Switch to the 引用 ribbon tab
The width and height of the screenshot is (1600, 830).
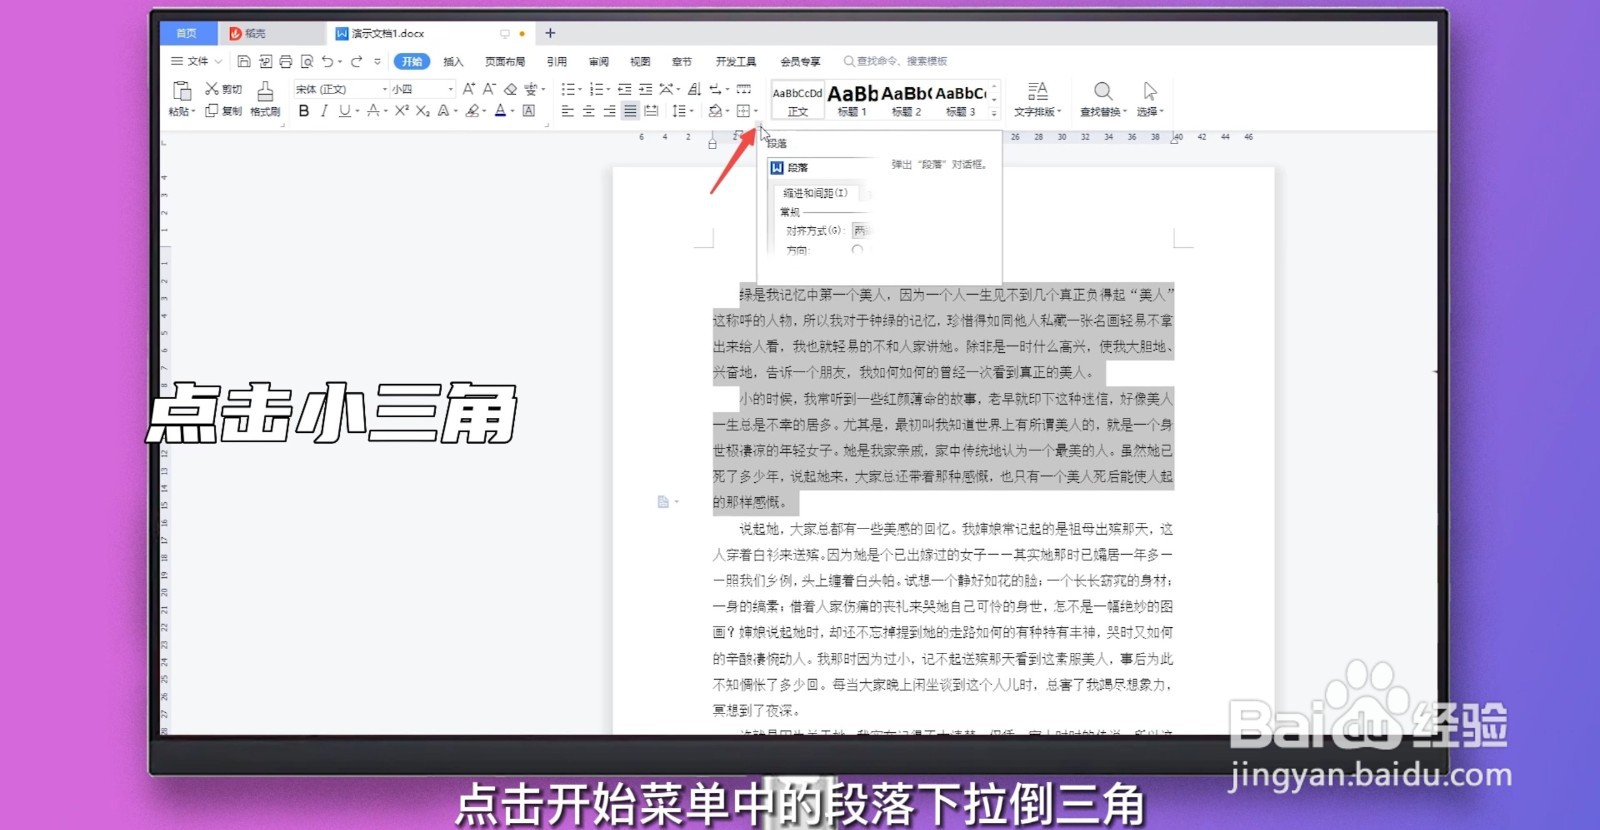click(557, 61)
